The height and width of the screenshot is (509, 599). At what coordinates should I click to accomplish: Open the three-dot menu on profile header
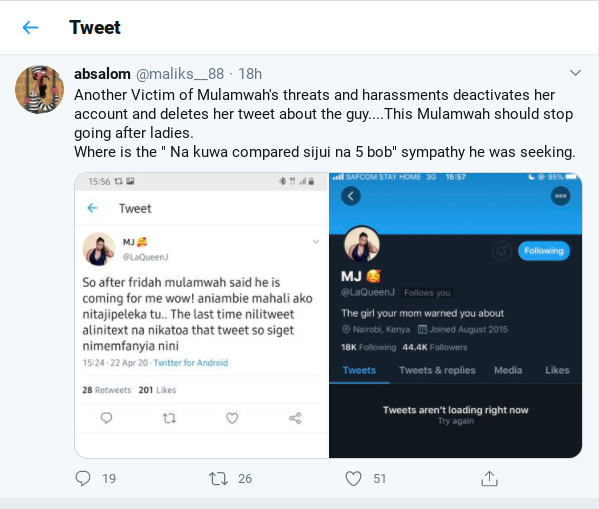pyautogui.click(x=560, y=196)
